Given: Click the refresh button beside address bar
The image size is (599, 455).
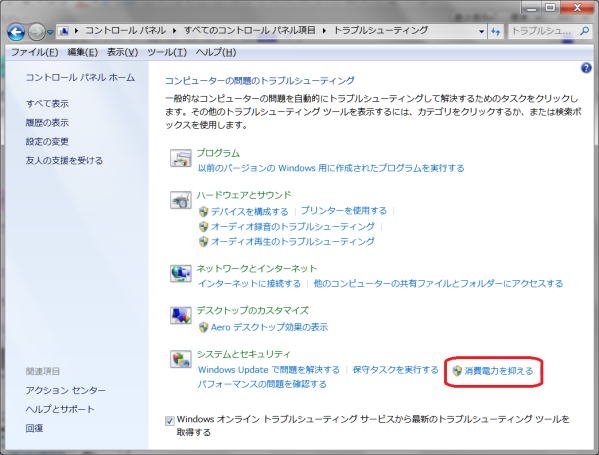Looking at the screenshot, I should 495,31.
